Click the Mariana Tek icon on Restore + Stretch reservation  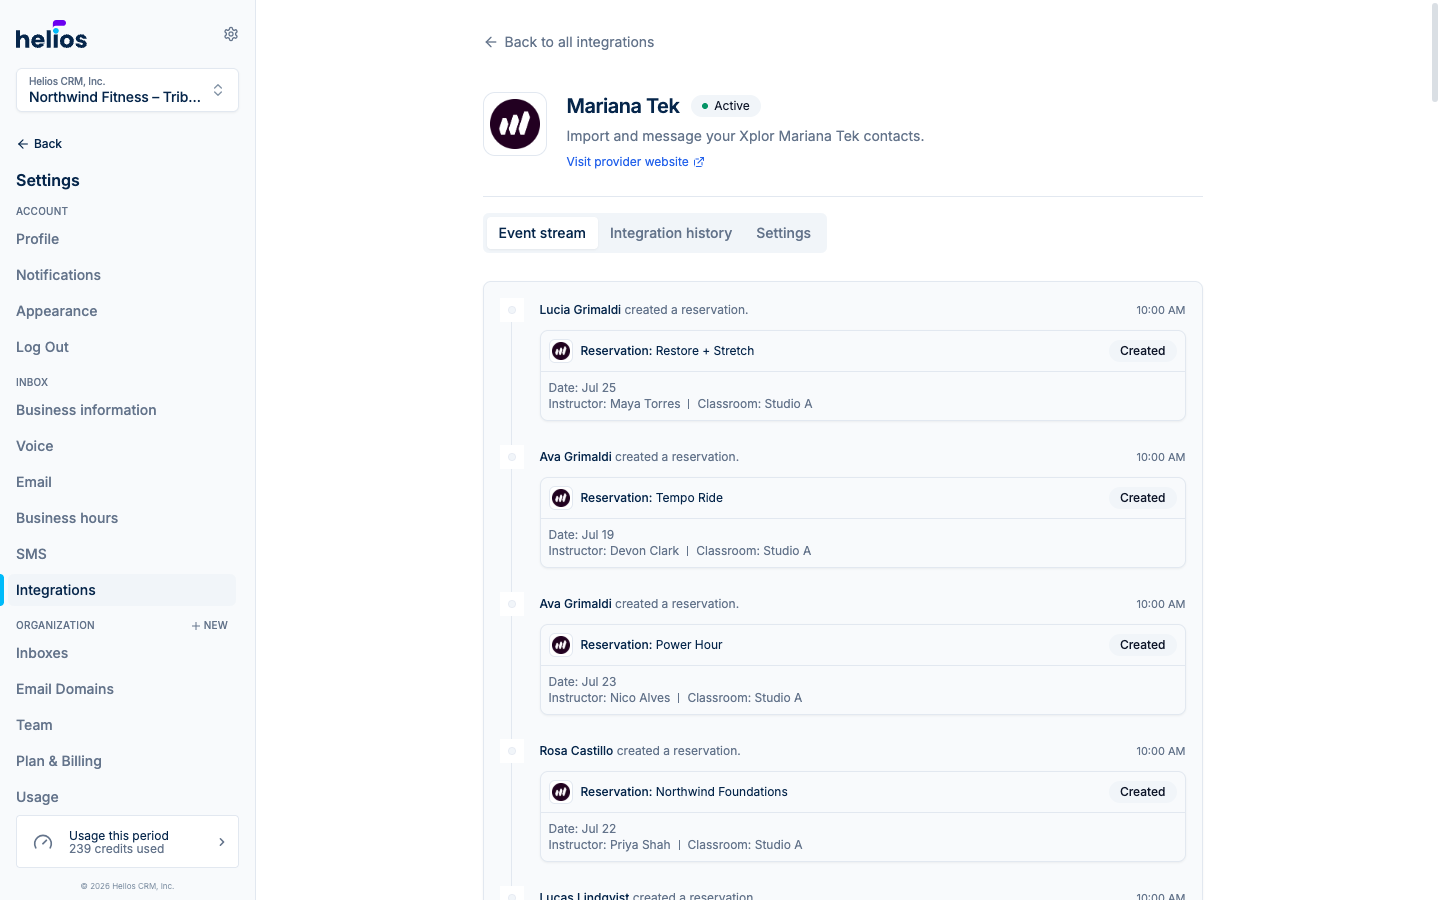561,351
